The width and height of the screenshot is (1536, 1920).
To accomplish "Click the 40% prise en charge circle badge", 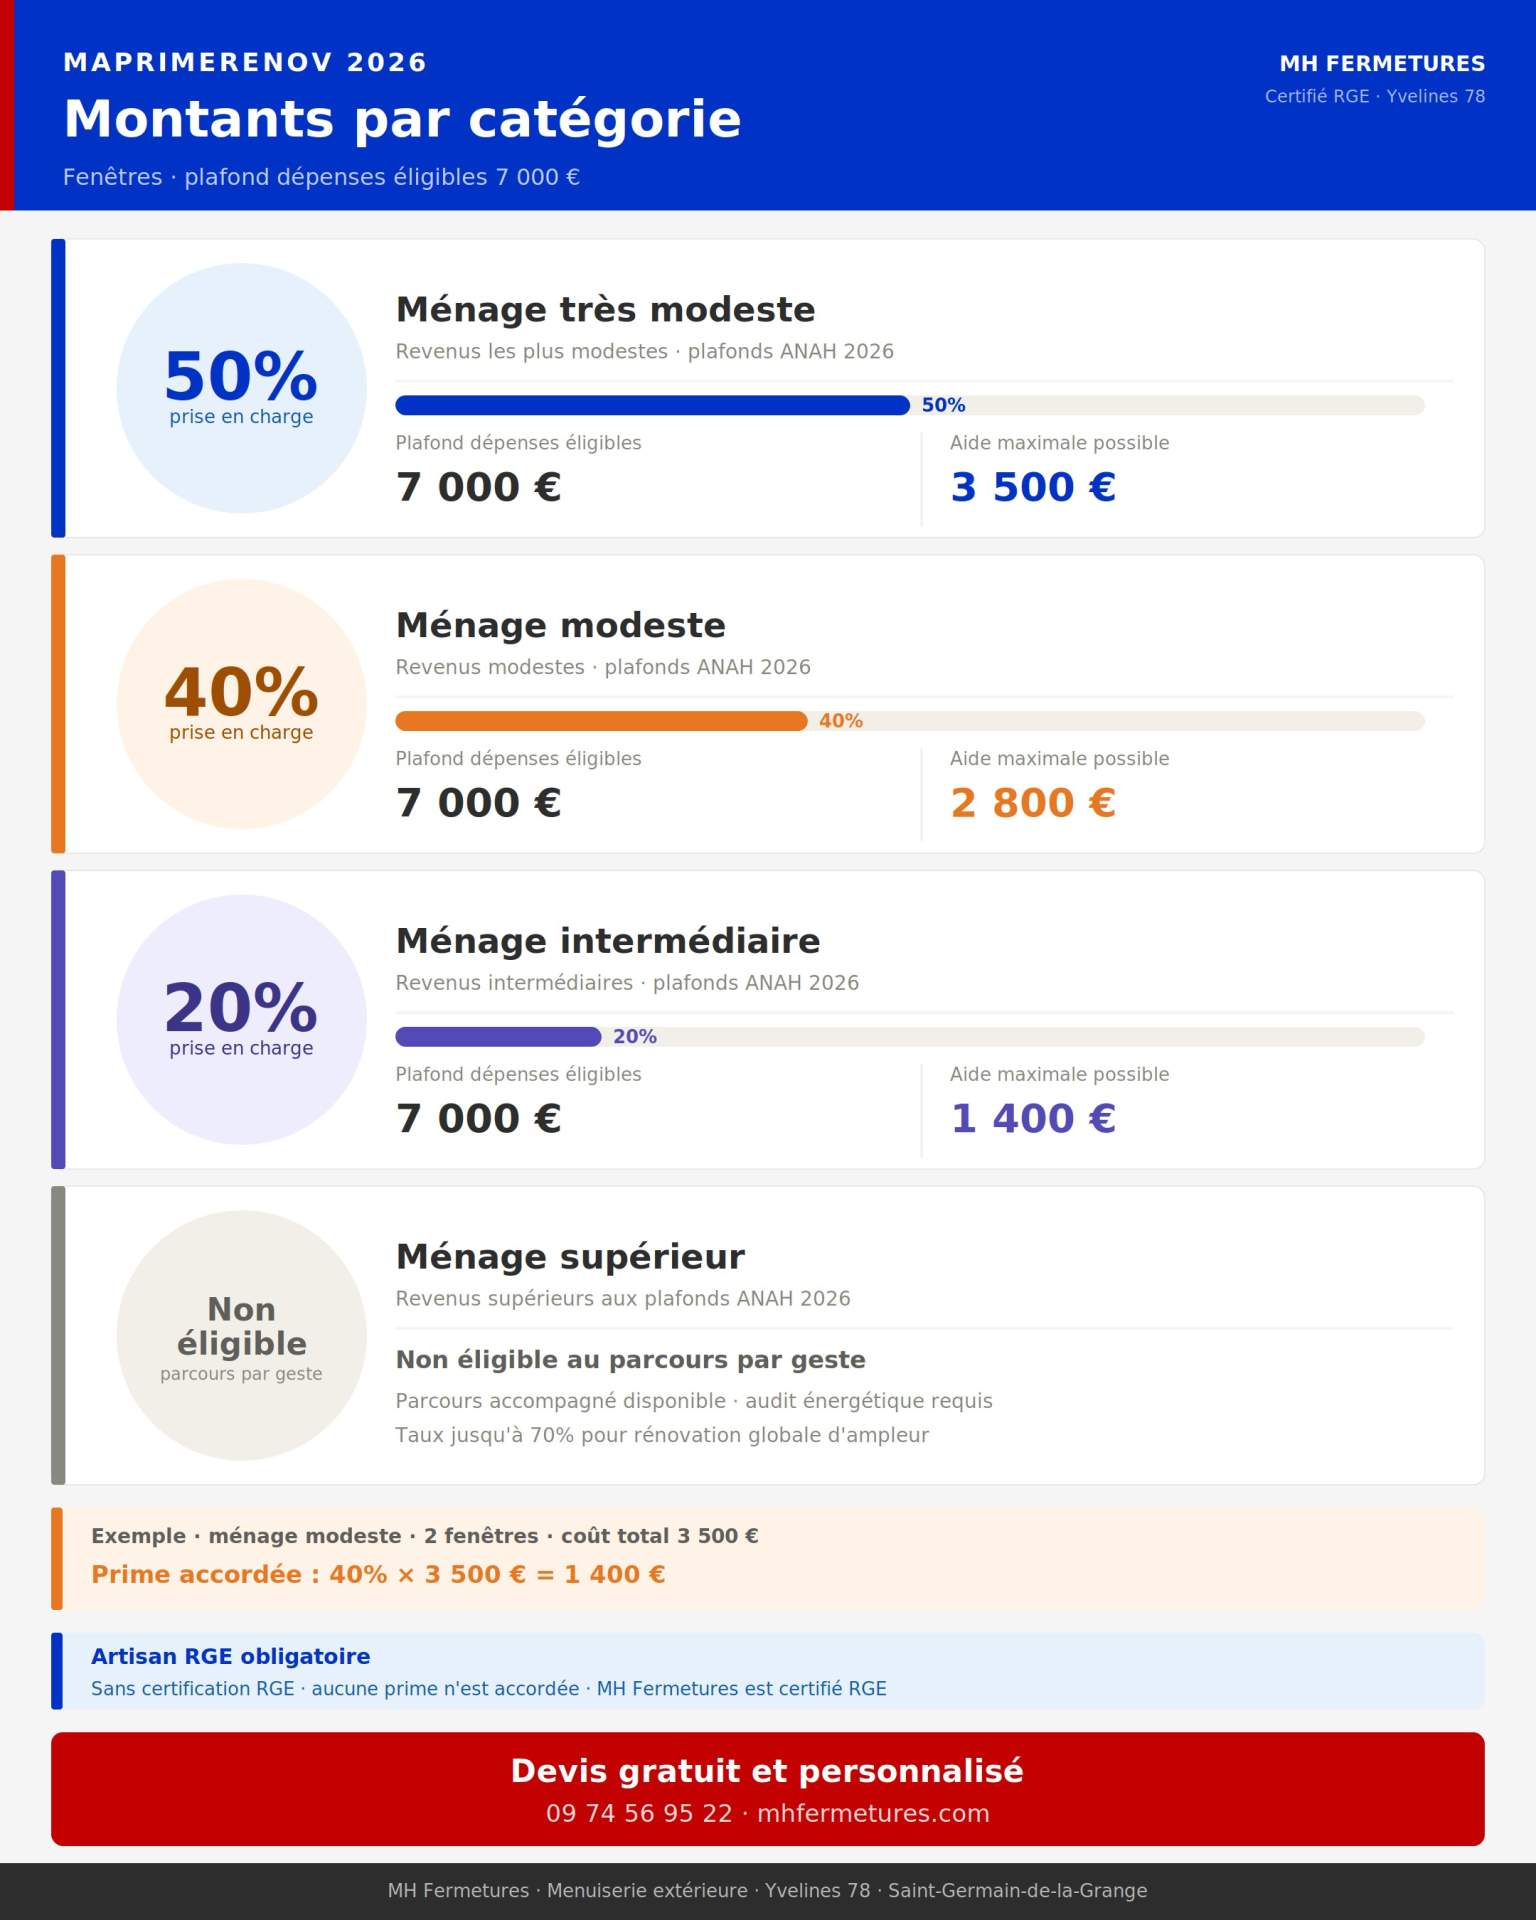I will tap(241, 704).
